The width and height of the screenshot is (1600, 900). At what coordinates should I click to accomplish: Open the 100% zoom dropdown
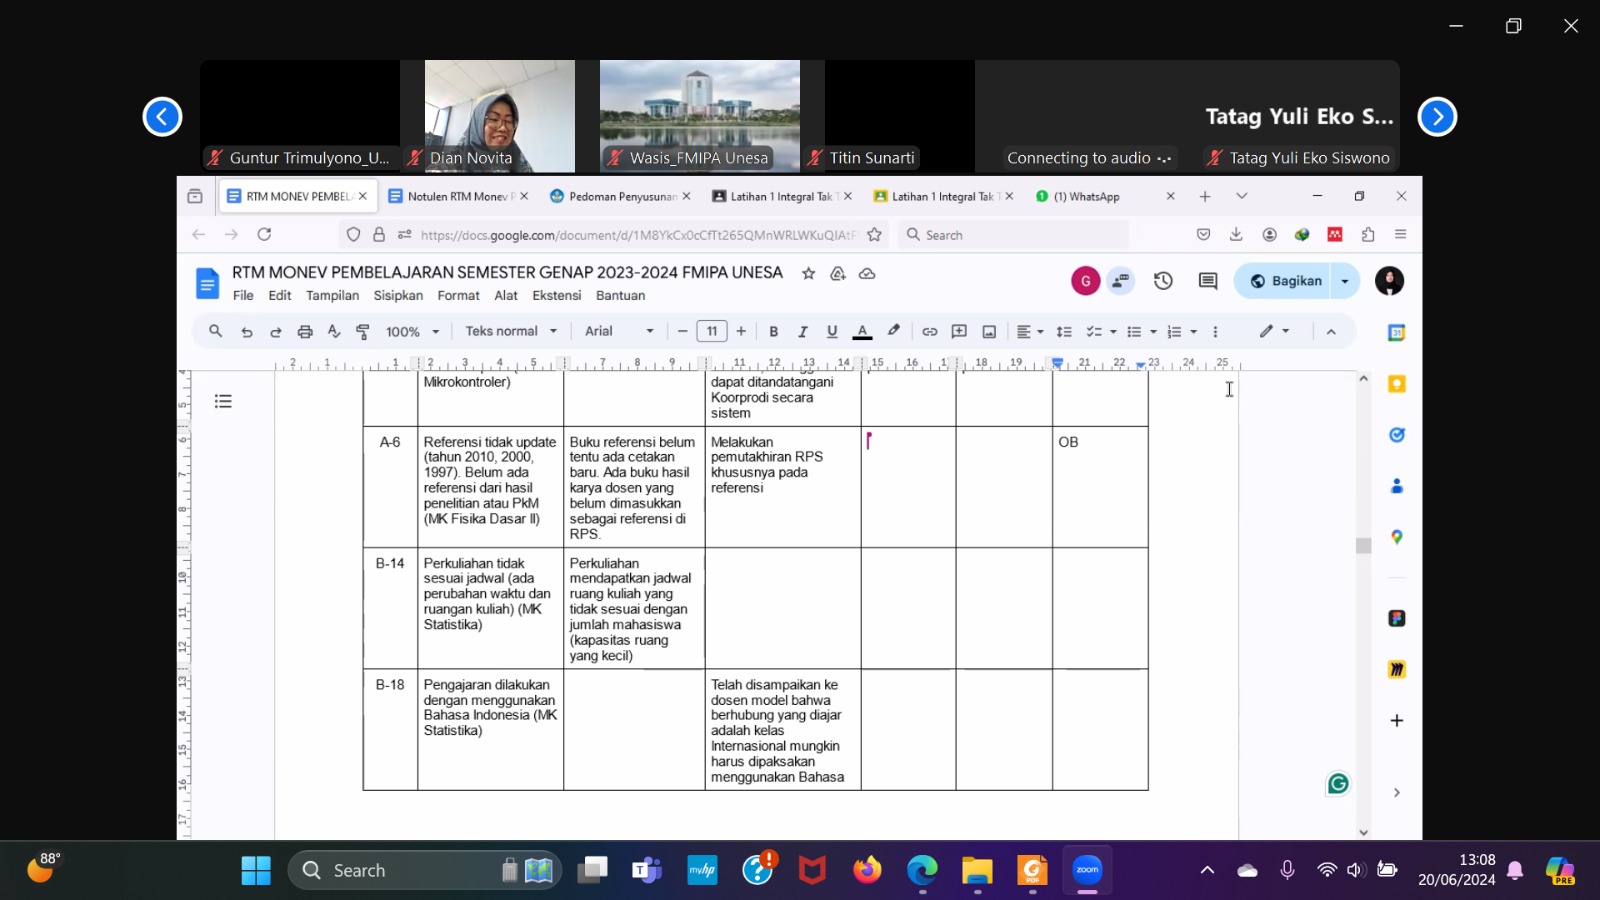coord(412,332)
